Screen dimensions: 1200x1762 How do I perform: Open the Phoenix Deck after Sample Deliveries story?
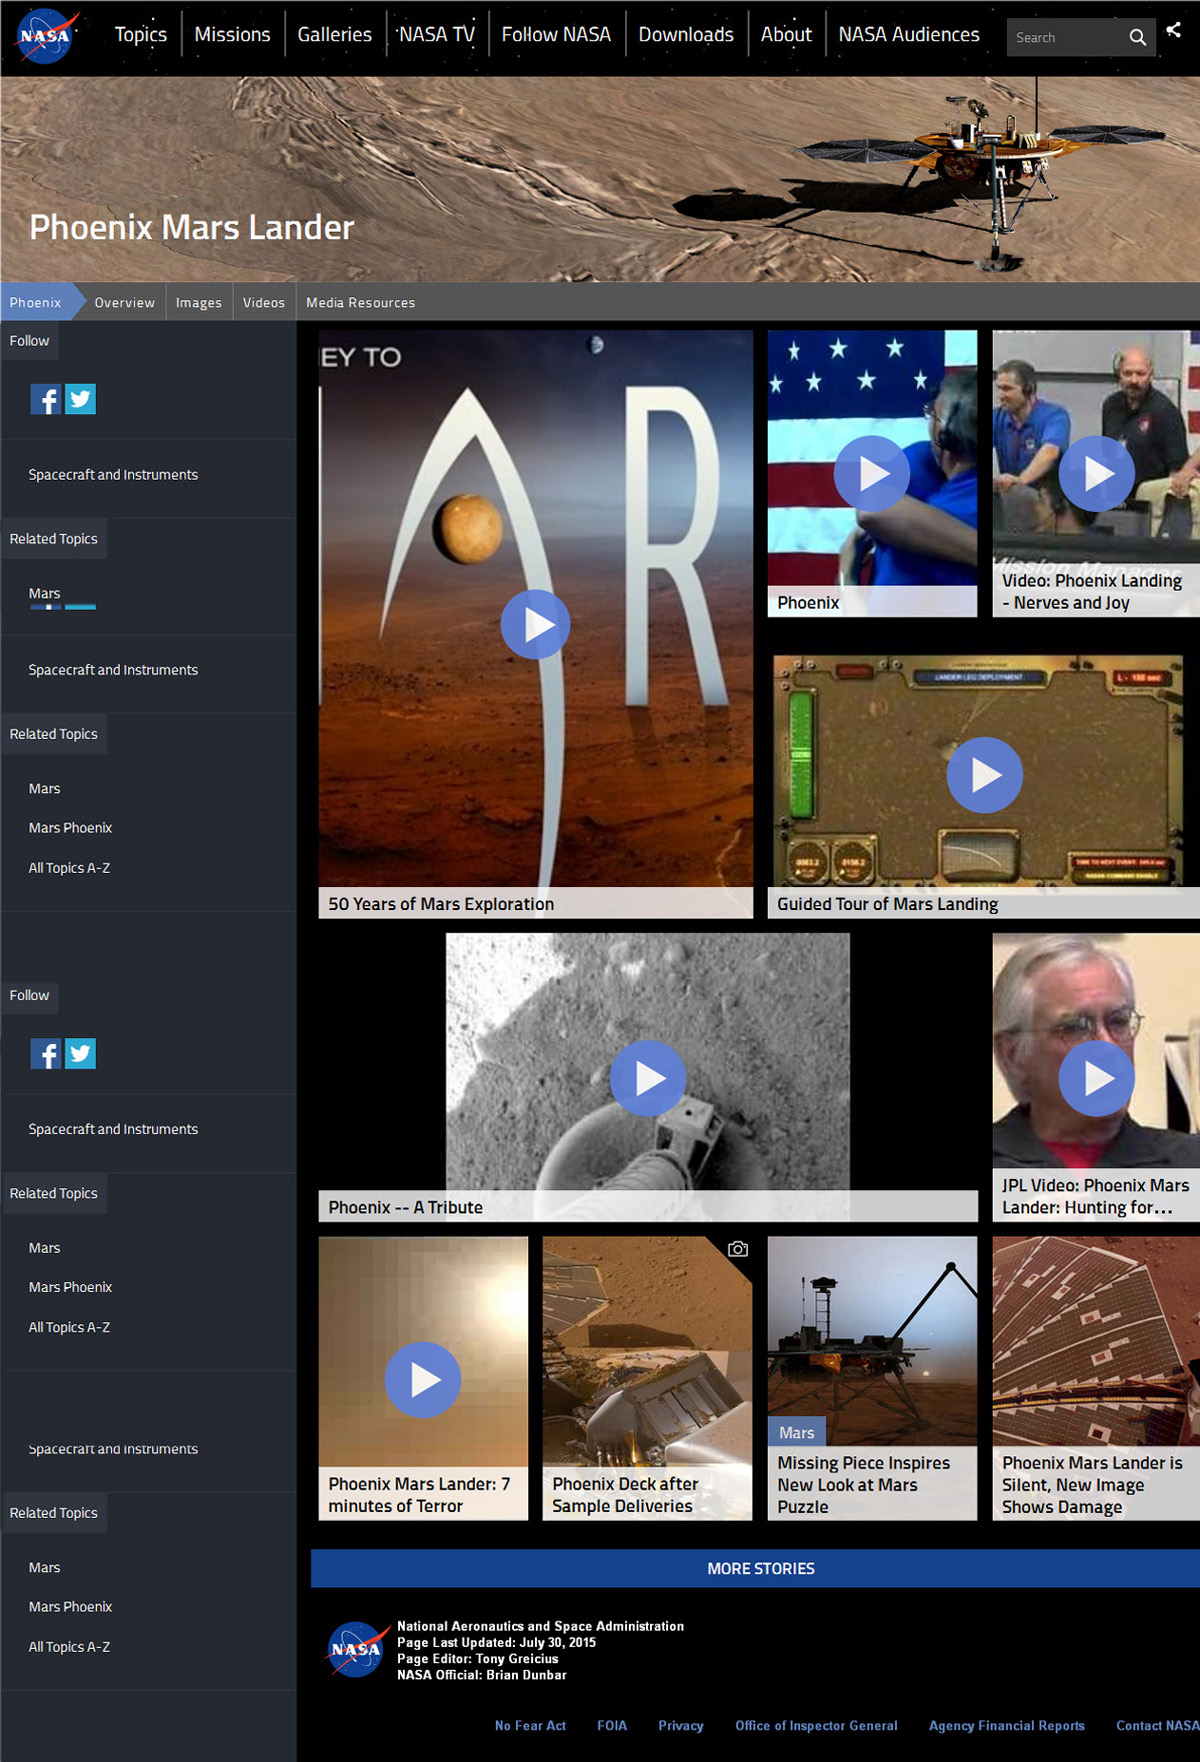pos(647,1378)
